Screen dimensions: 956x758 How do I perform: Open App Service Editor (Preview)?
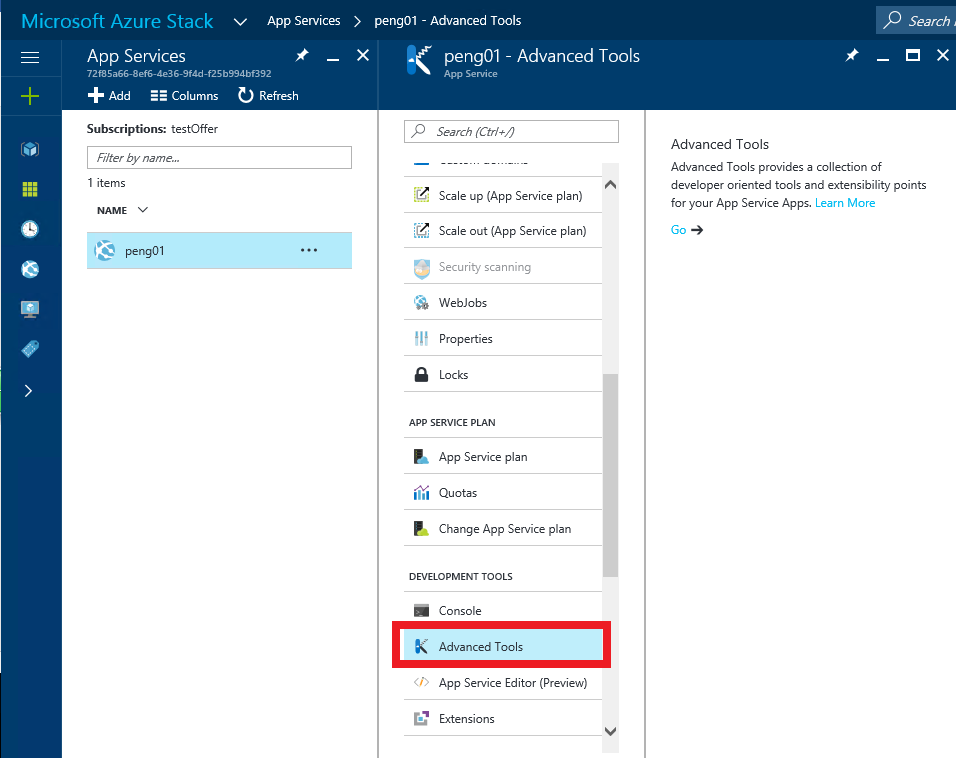tap(503, 682)
